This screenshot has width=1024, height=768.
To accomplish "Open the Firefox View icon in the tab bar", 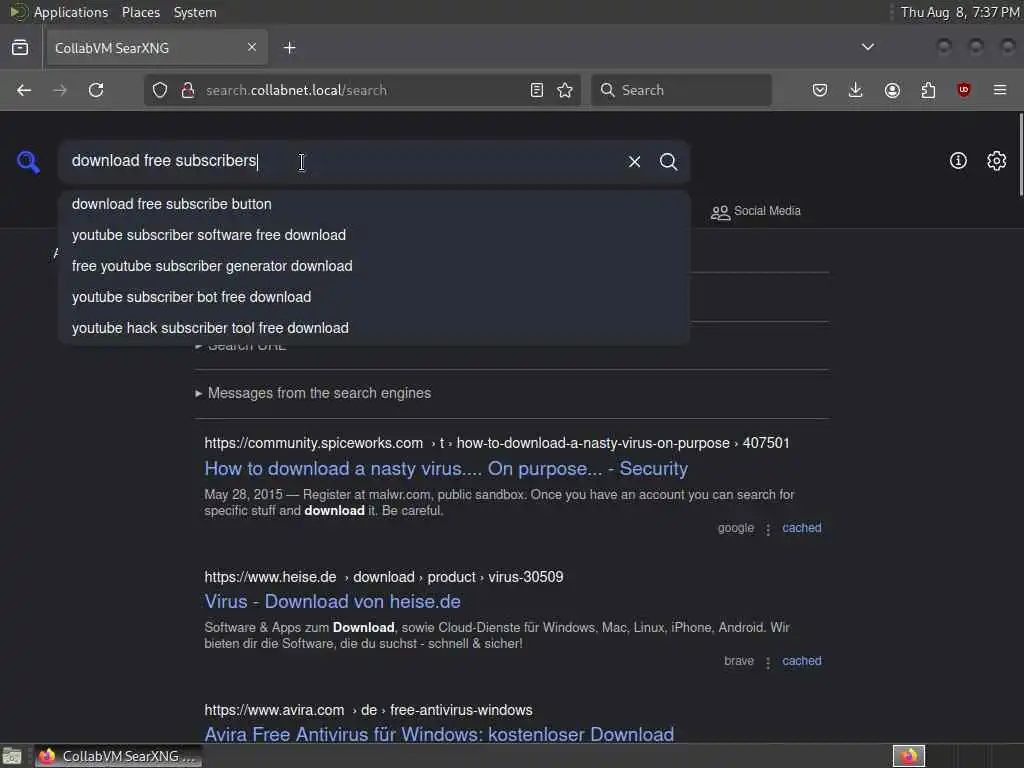I will [20, 48].
